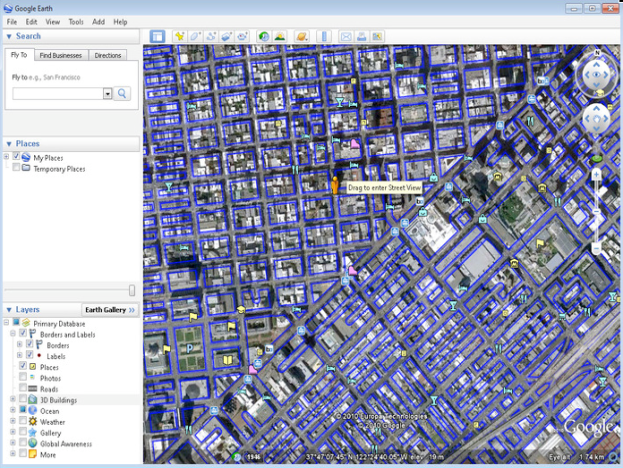The image size is (623, 468).
Task: Switch to the Find Businesses tab
Action: point(61,55)
